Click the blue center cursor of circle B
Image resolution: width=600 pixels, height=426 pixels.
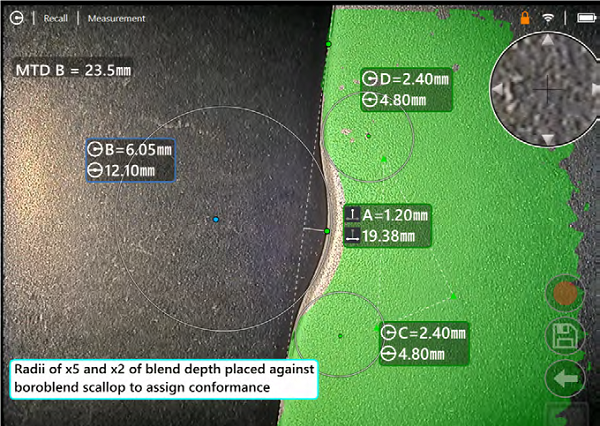tap(215, 219)
